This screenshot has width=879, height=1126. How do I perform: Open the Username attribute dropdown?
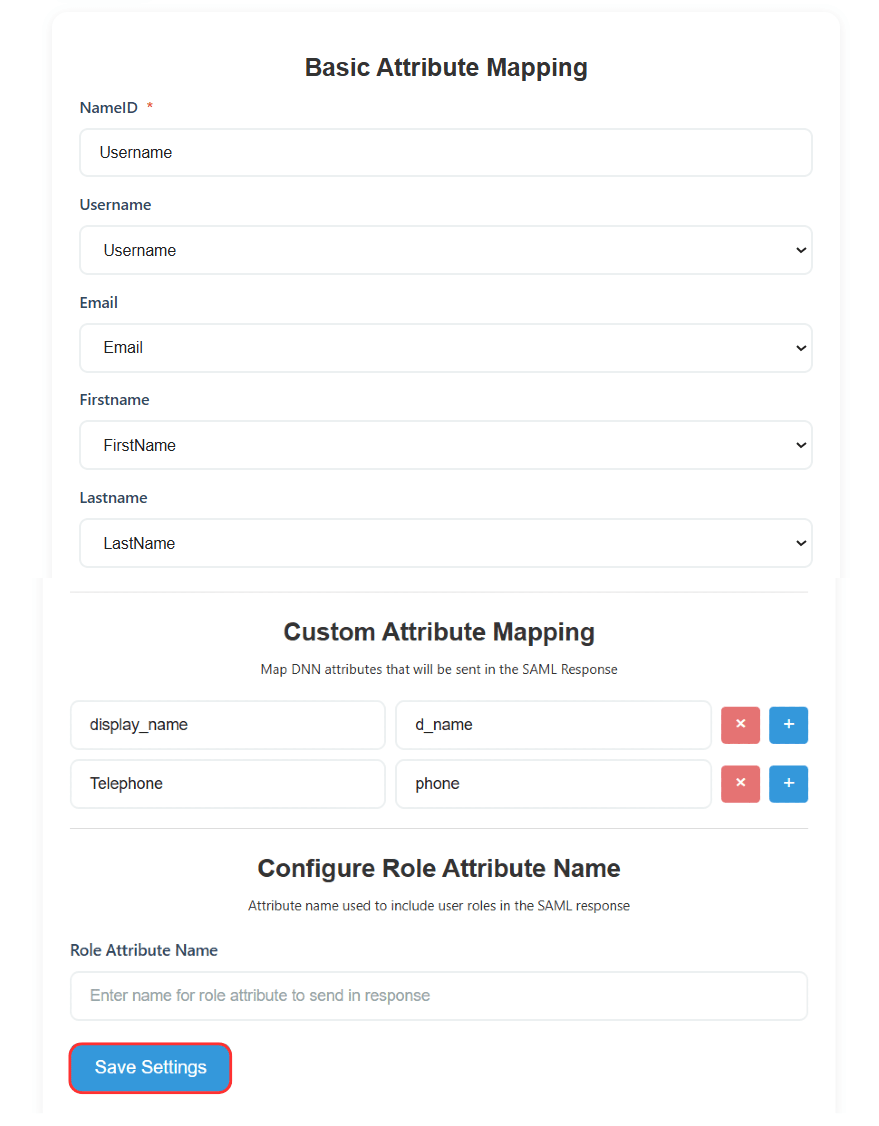pos(445,250)
